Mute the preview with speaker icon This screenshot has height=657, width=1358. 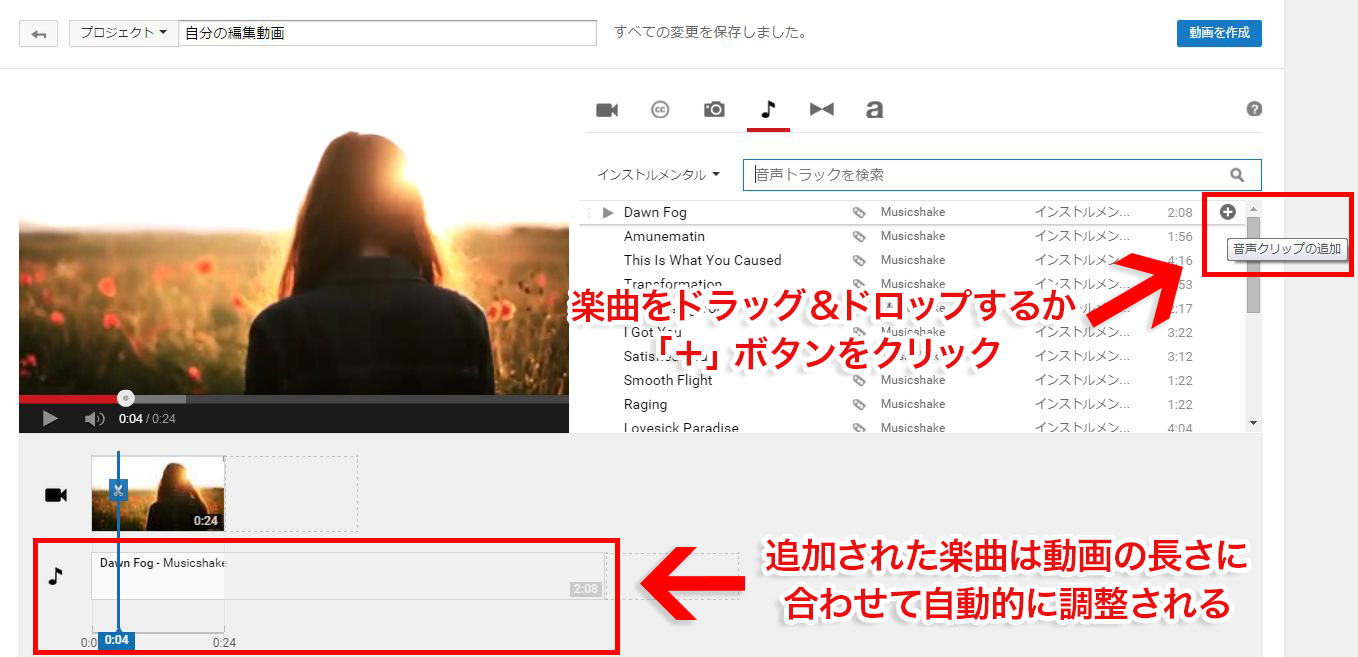94,419
